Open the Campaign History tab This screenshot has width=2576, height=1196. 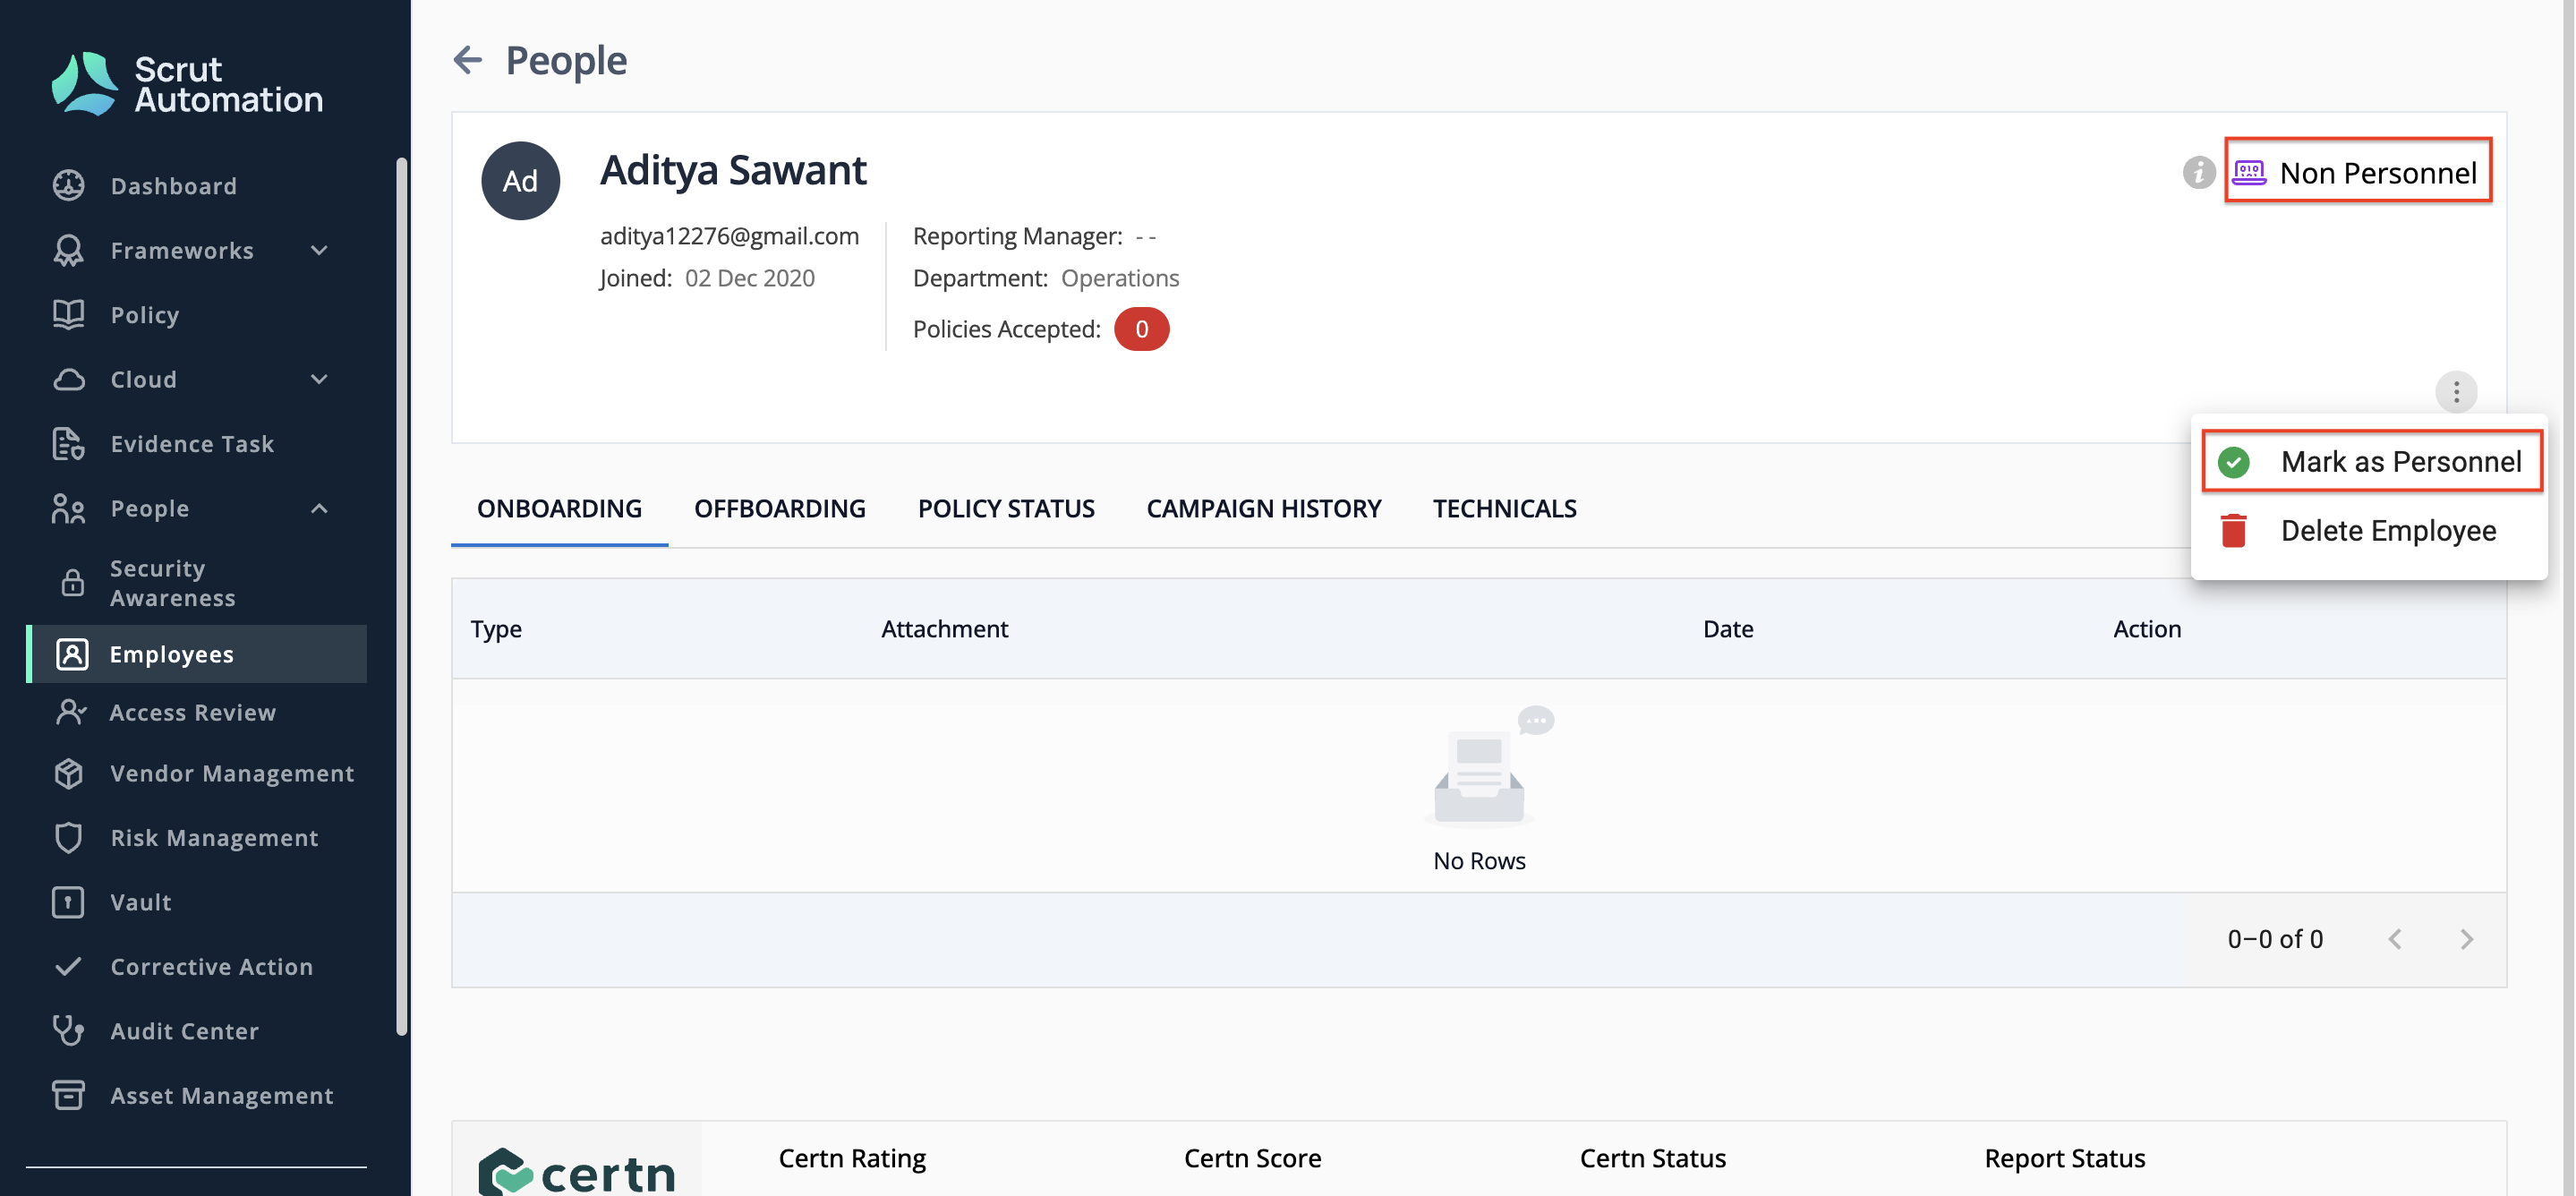(x=1263, y=508)
